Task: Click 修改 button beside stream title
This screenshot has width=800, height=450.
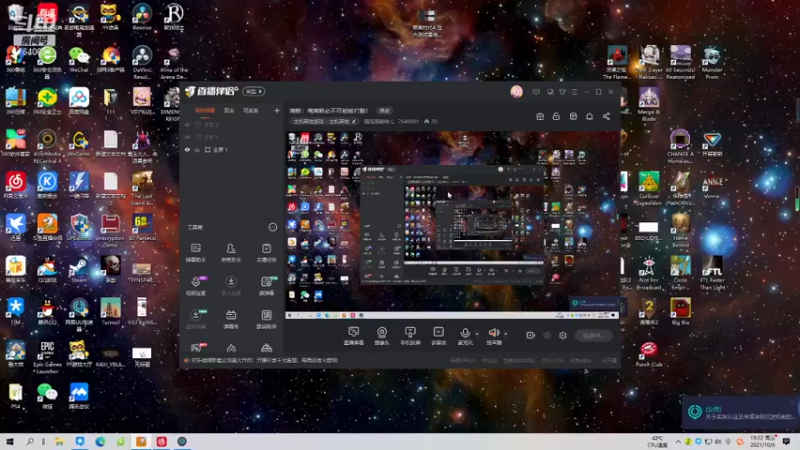Action: 384,111
